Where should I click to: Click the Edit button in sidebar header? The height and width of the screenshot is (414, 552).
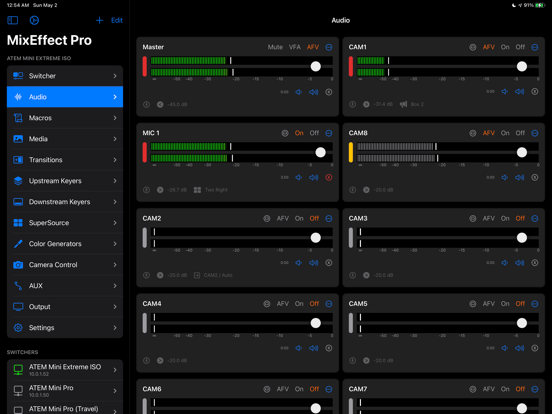point(117,20)
